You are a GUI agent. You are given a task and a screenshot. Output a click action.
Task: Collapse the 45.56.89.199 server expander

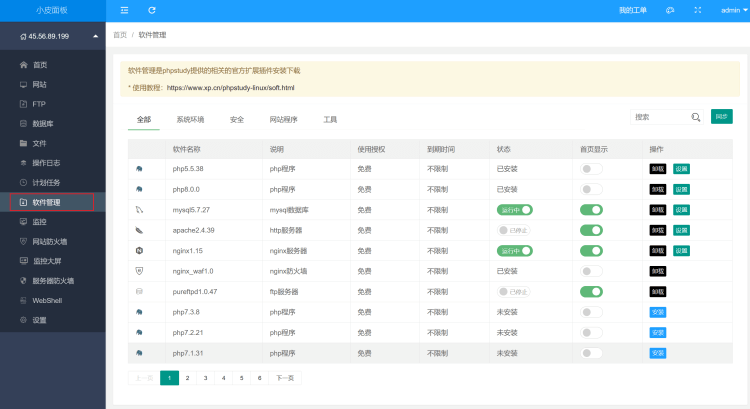96,36
